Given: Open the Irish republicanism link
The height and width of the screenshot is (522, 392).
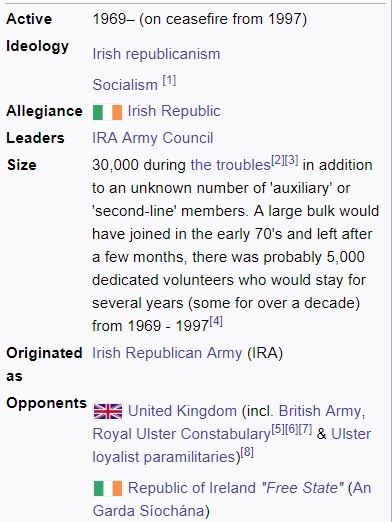Looking at the screenshot, I should 156,54.
